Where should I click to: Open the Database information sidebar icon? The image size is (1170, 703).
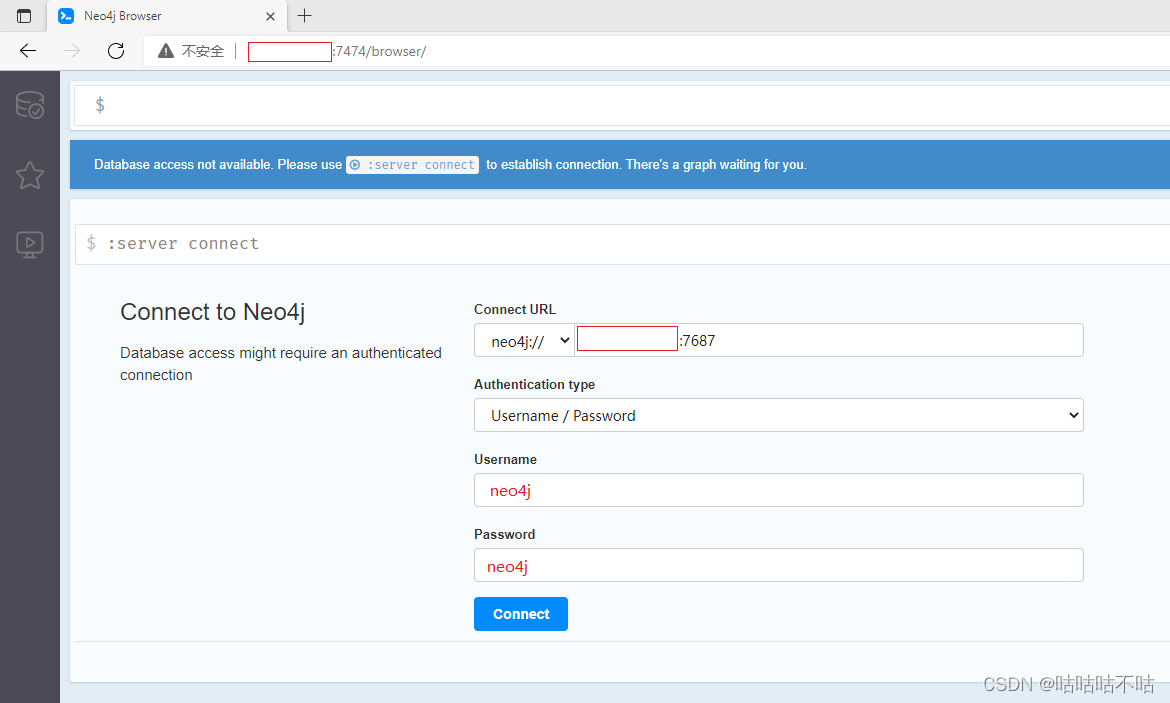click(30, 105)
